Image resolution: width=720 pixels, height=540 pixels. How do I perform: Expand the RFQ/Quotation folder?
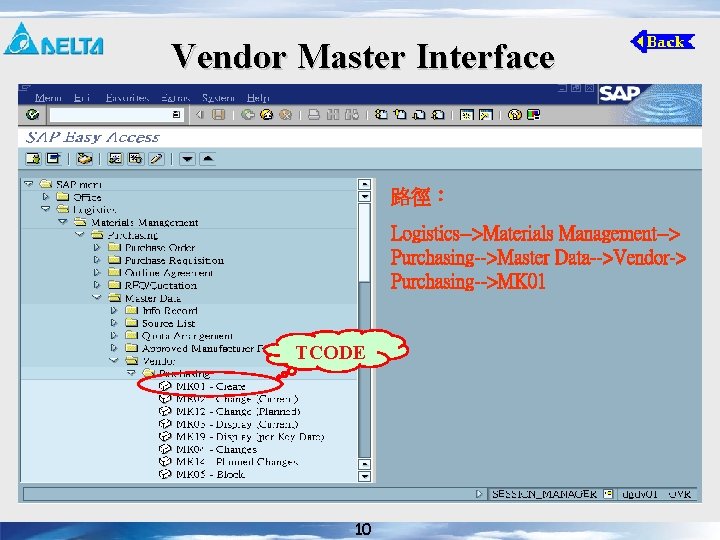coord(96,285)
